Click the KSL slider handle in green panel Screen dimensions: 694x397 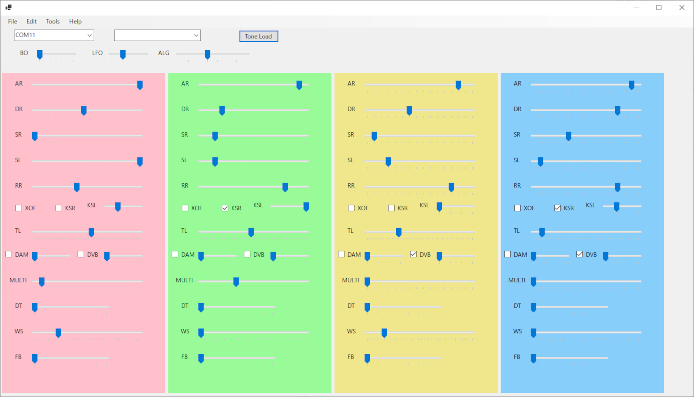[306, 207]
